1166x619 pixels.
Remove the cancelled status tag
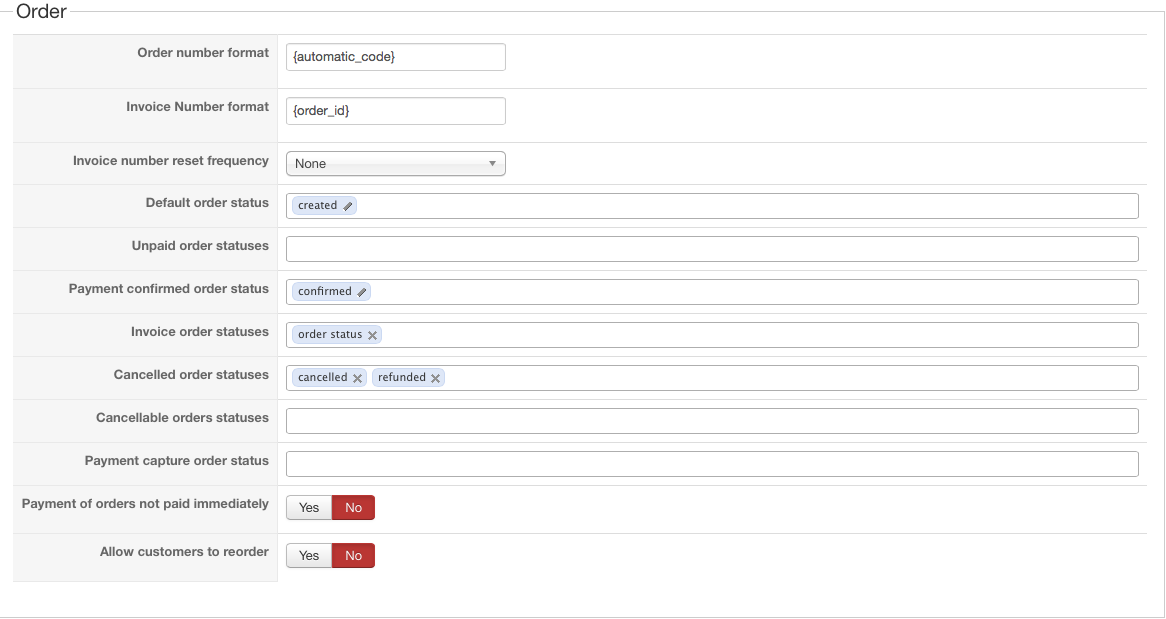tap(358, 378)
